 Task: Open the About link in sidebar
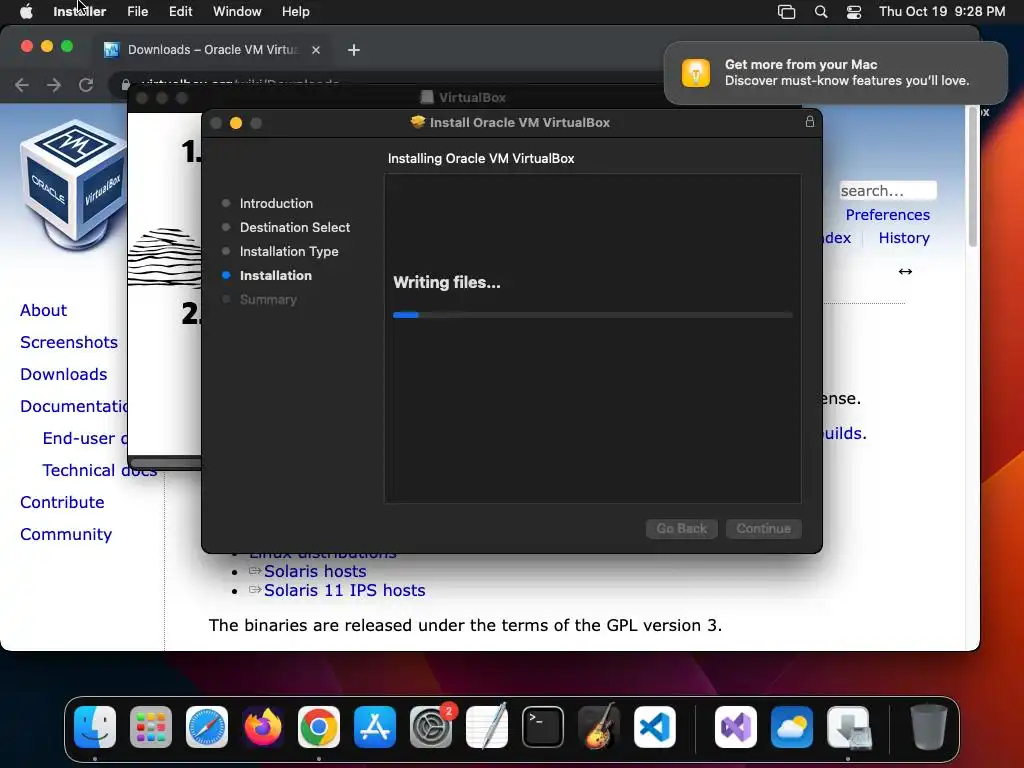(x=43, y=310)
